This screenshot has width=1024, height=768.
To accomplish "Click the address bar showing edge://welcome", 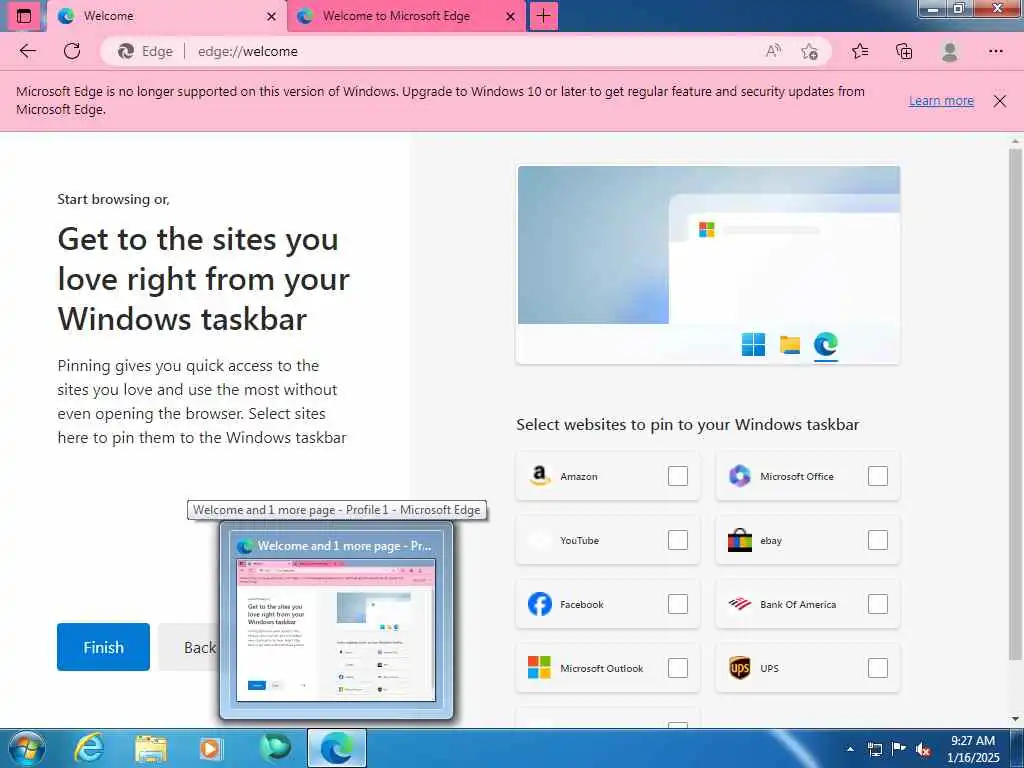I will tap(465, 51).
